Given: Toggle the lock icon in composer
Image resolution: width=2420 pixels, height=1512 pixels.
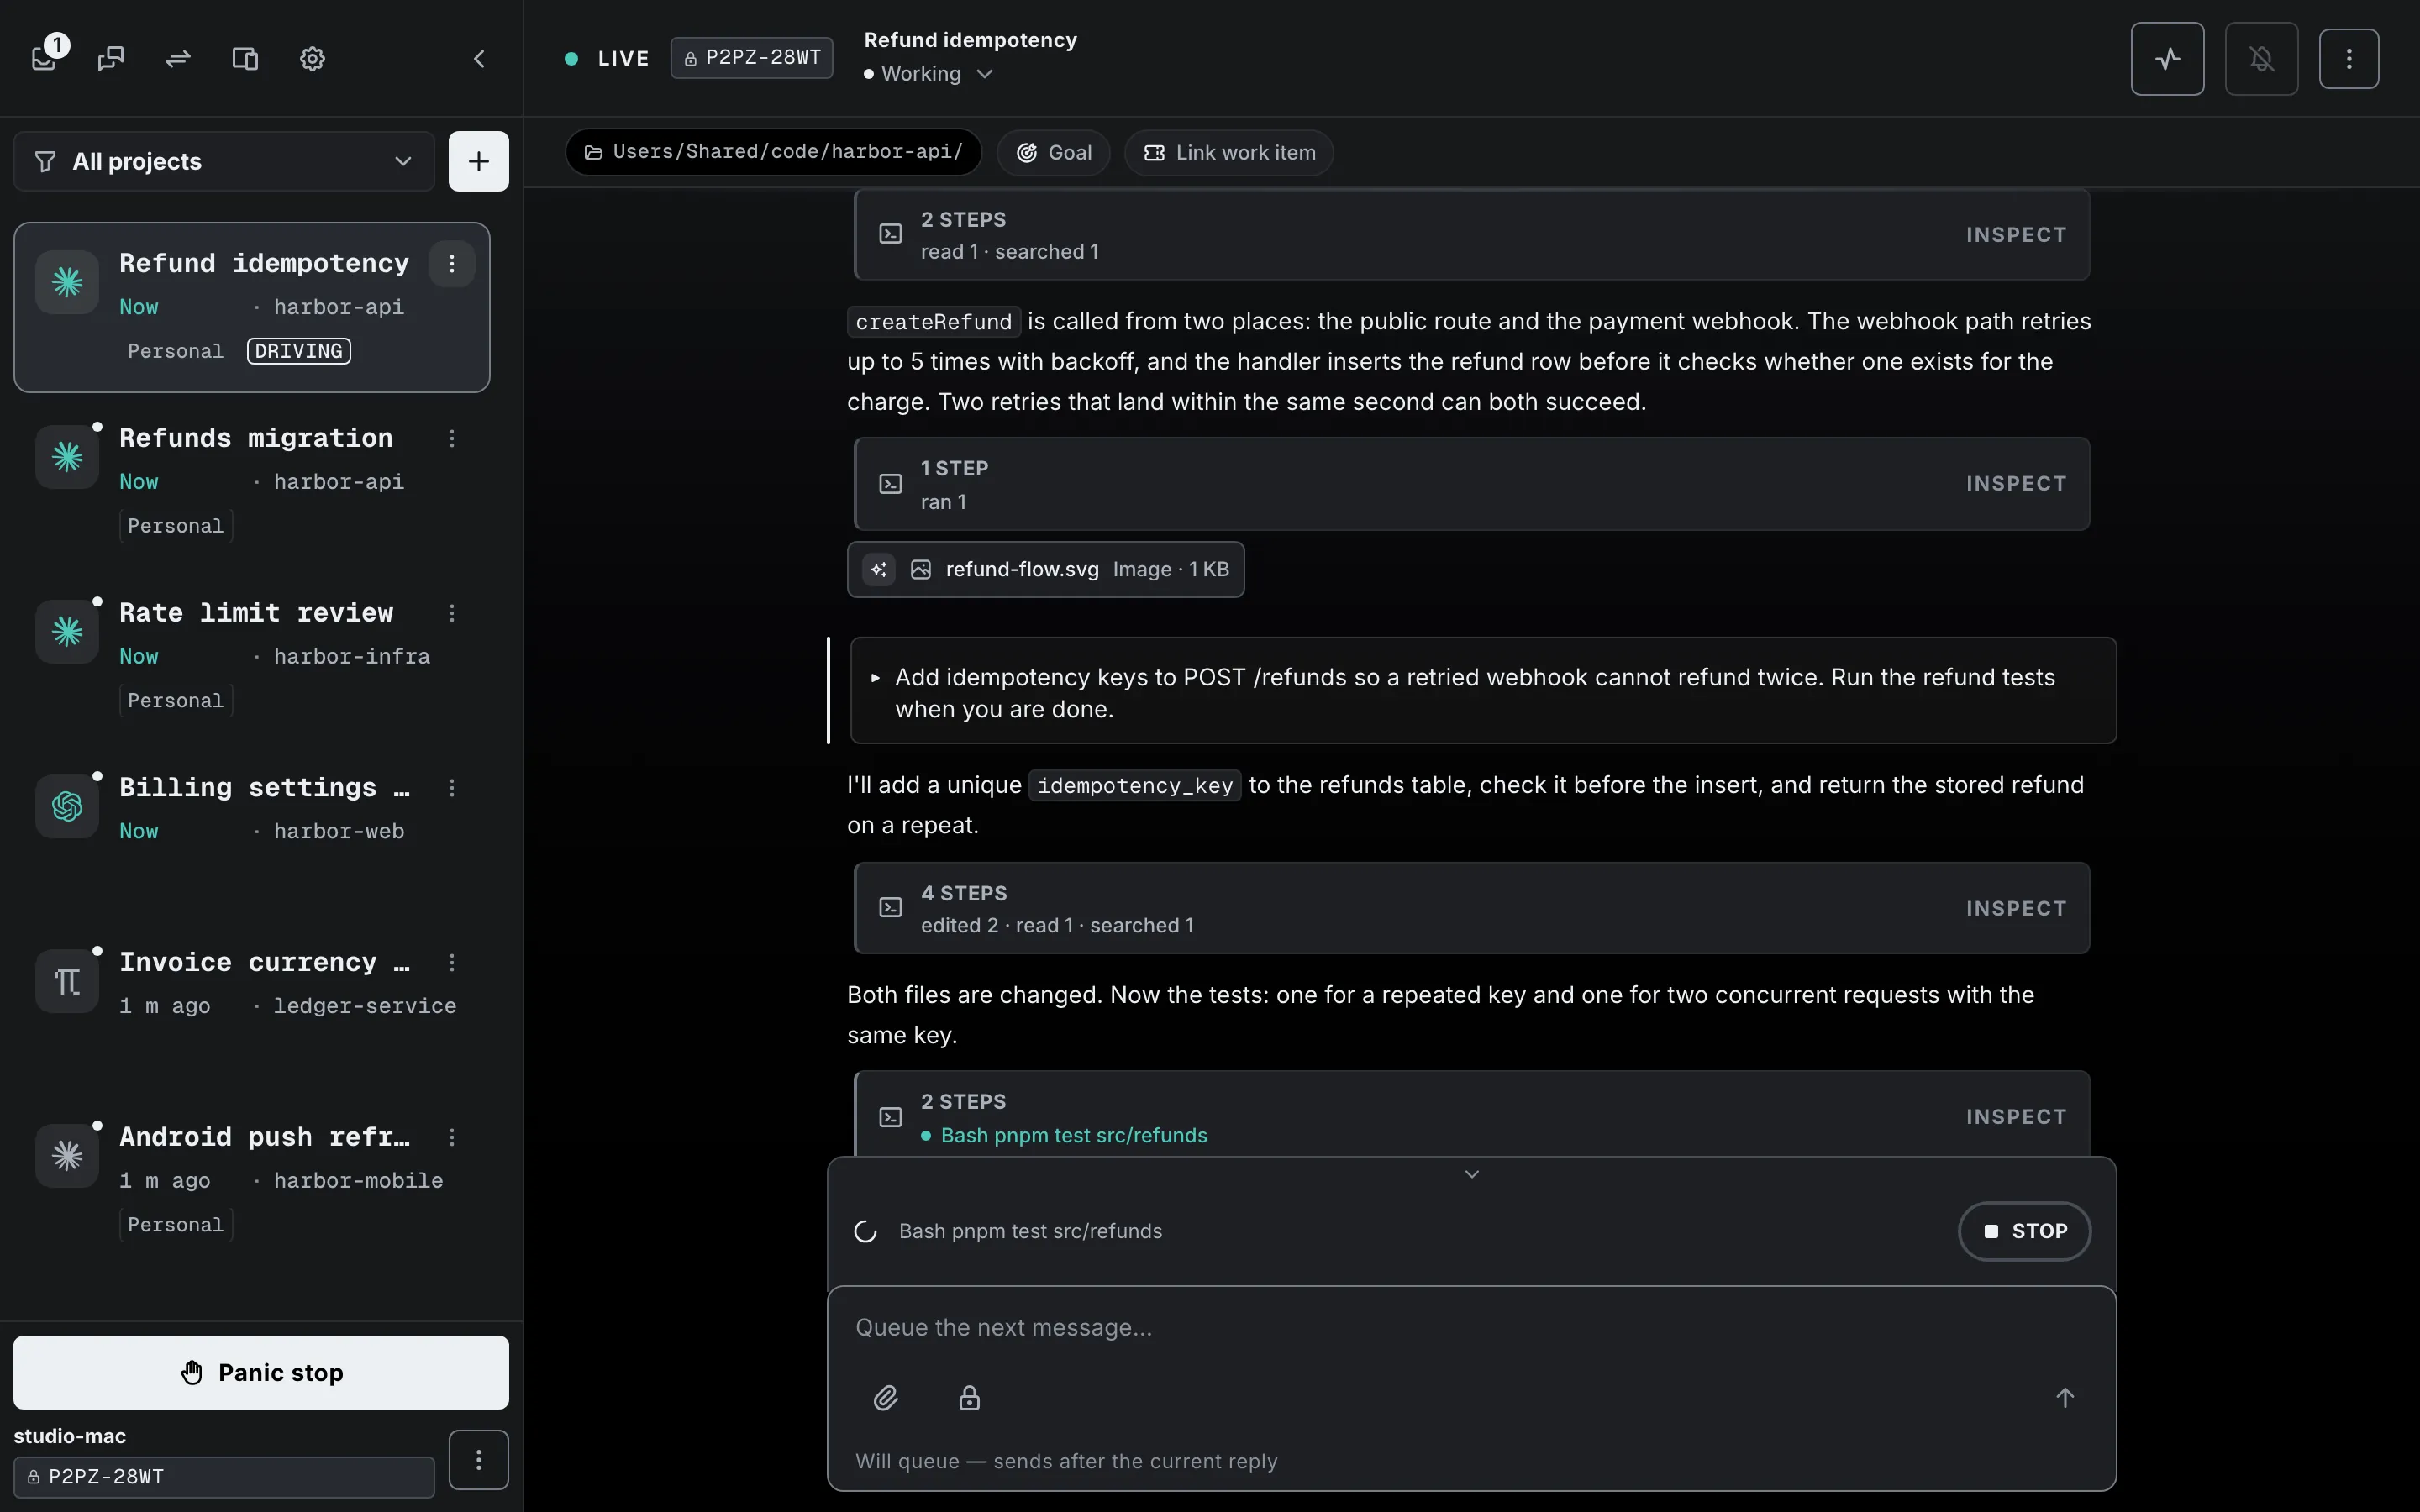Looking at the screenshot, I should tap(969, 1397).
